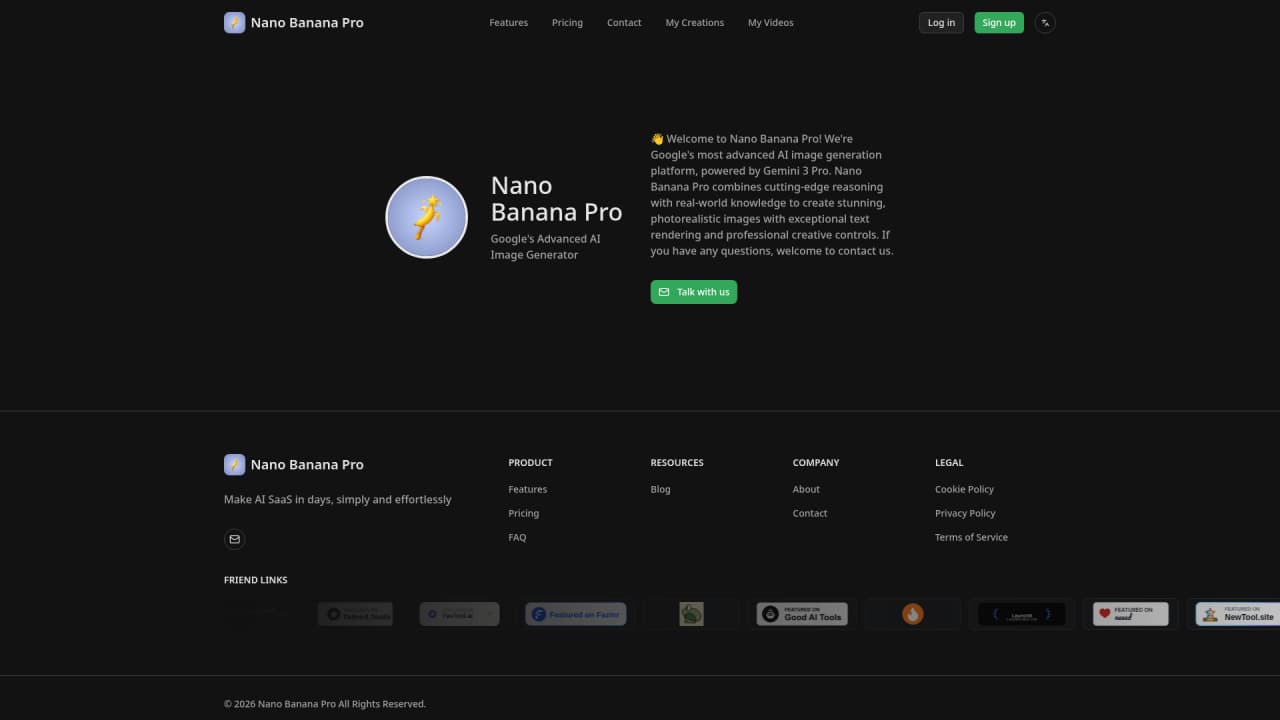Open the Privacy Policy link

coord(966,513)
